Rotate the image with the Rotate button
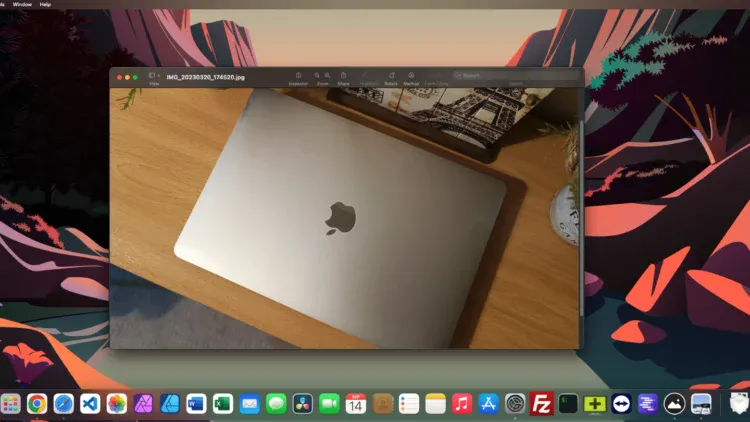 coord(391,76)
